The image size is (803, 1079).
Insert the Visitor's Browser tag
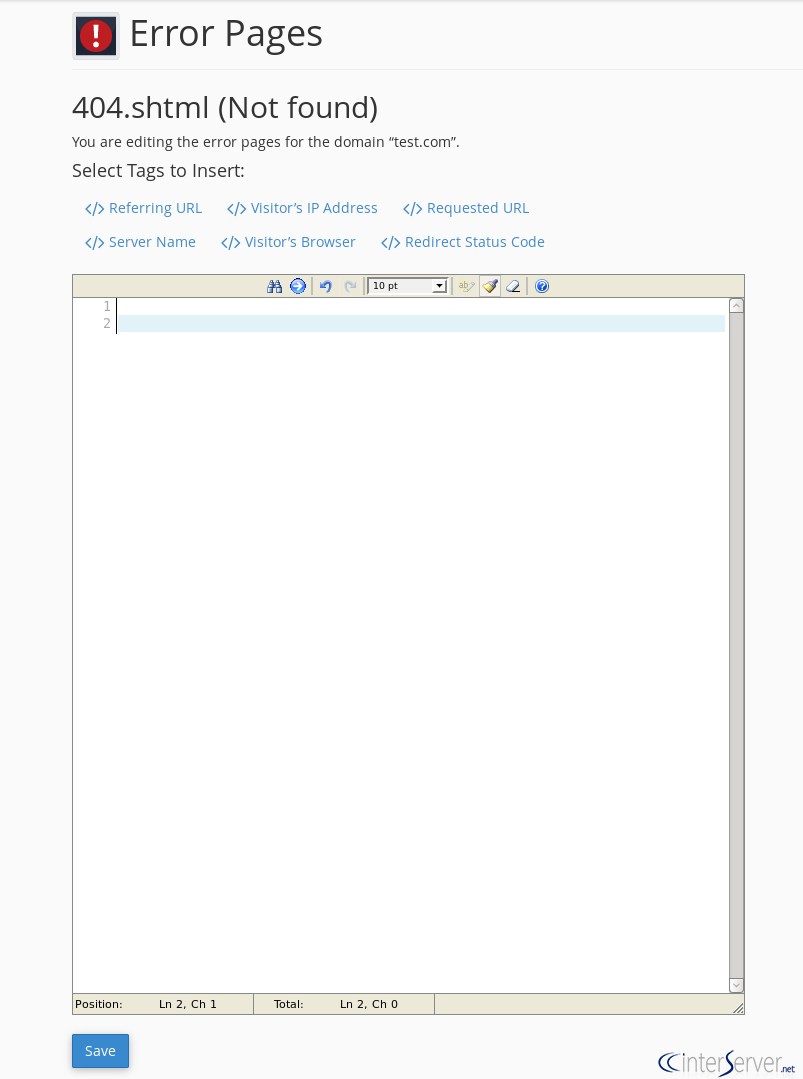pyautogui.click(x=288, y=242)
